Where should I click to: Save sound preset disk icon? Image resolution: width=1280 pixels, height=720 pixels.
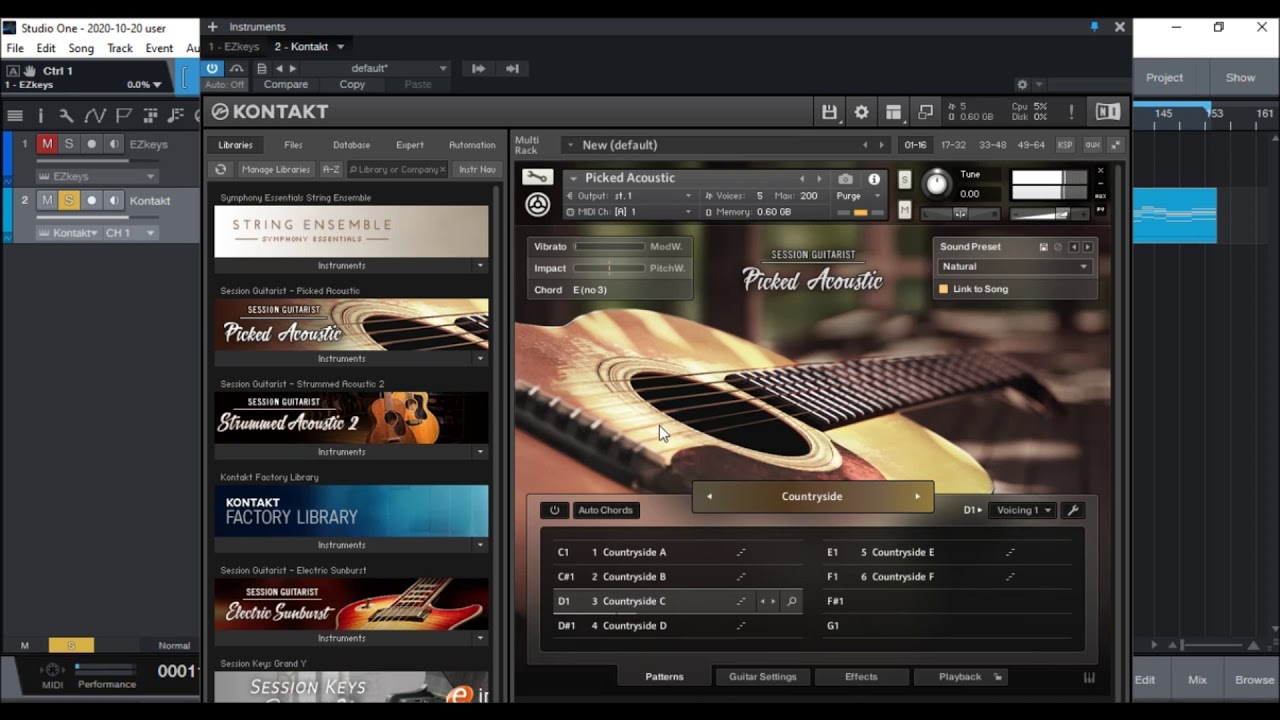point(1043,247)
